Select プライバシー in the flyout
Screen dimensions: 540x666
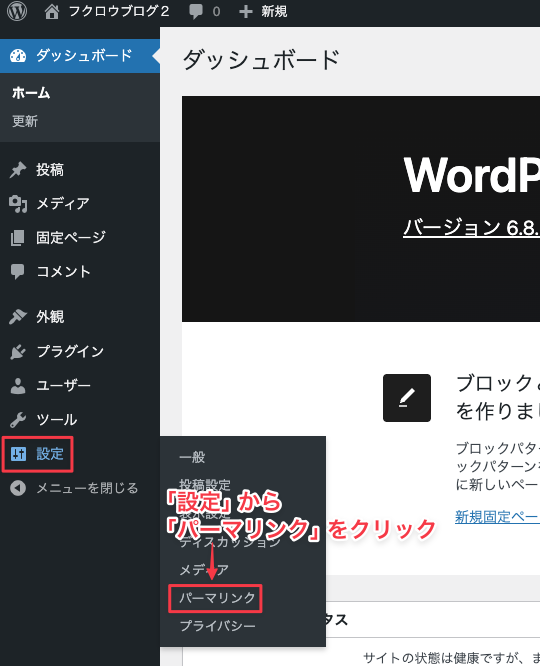(218, 626)
